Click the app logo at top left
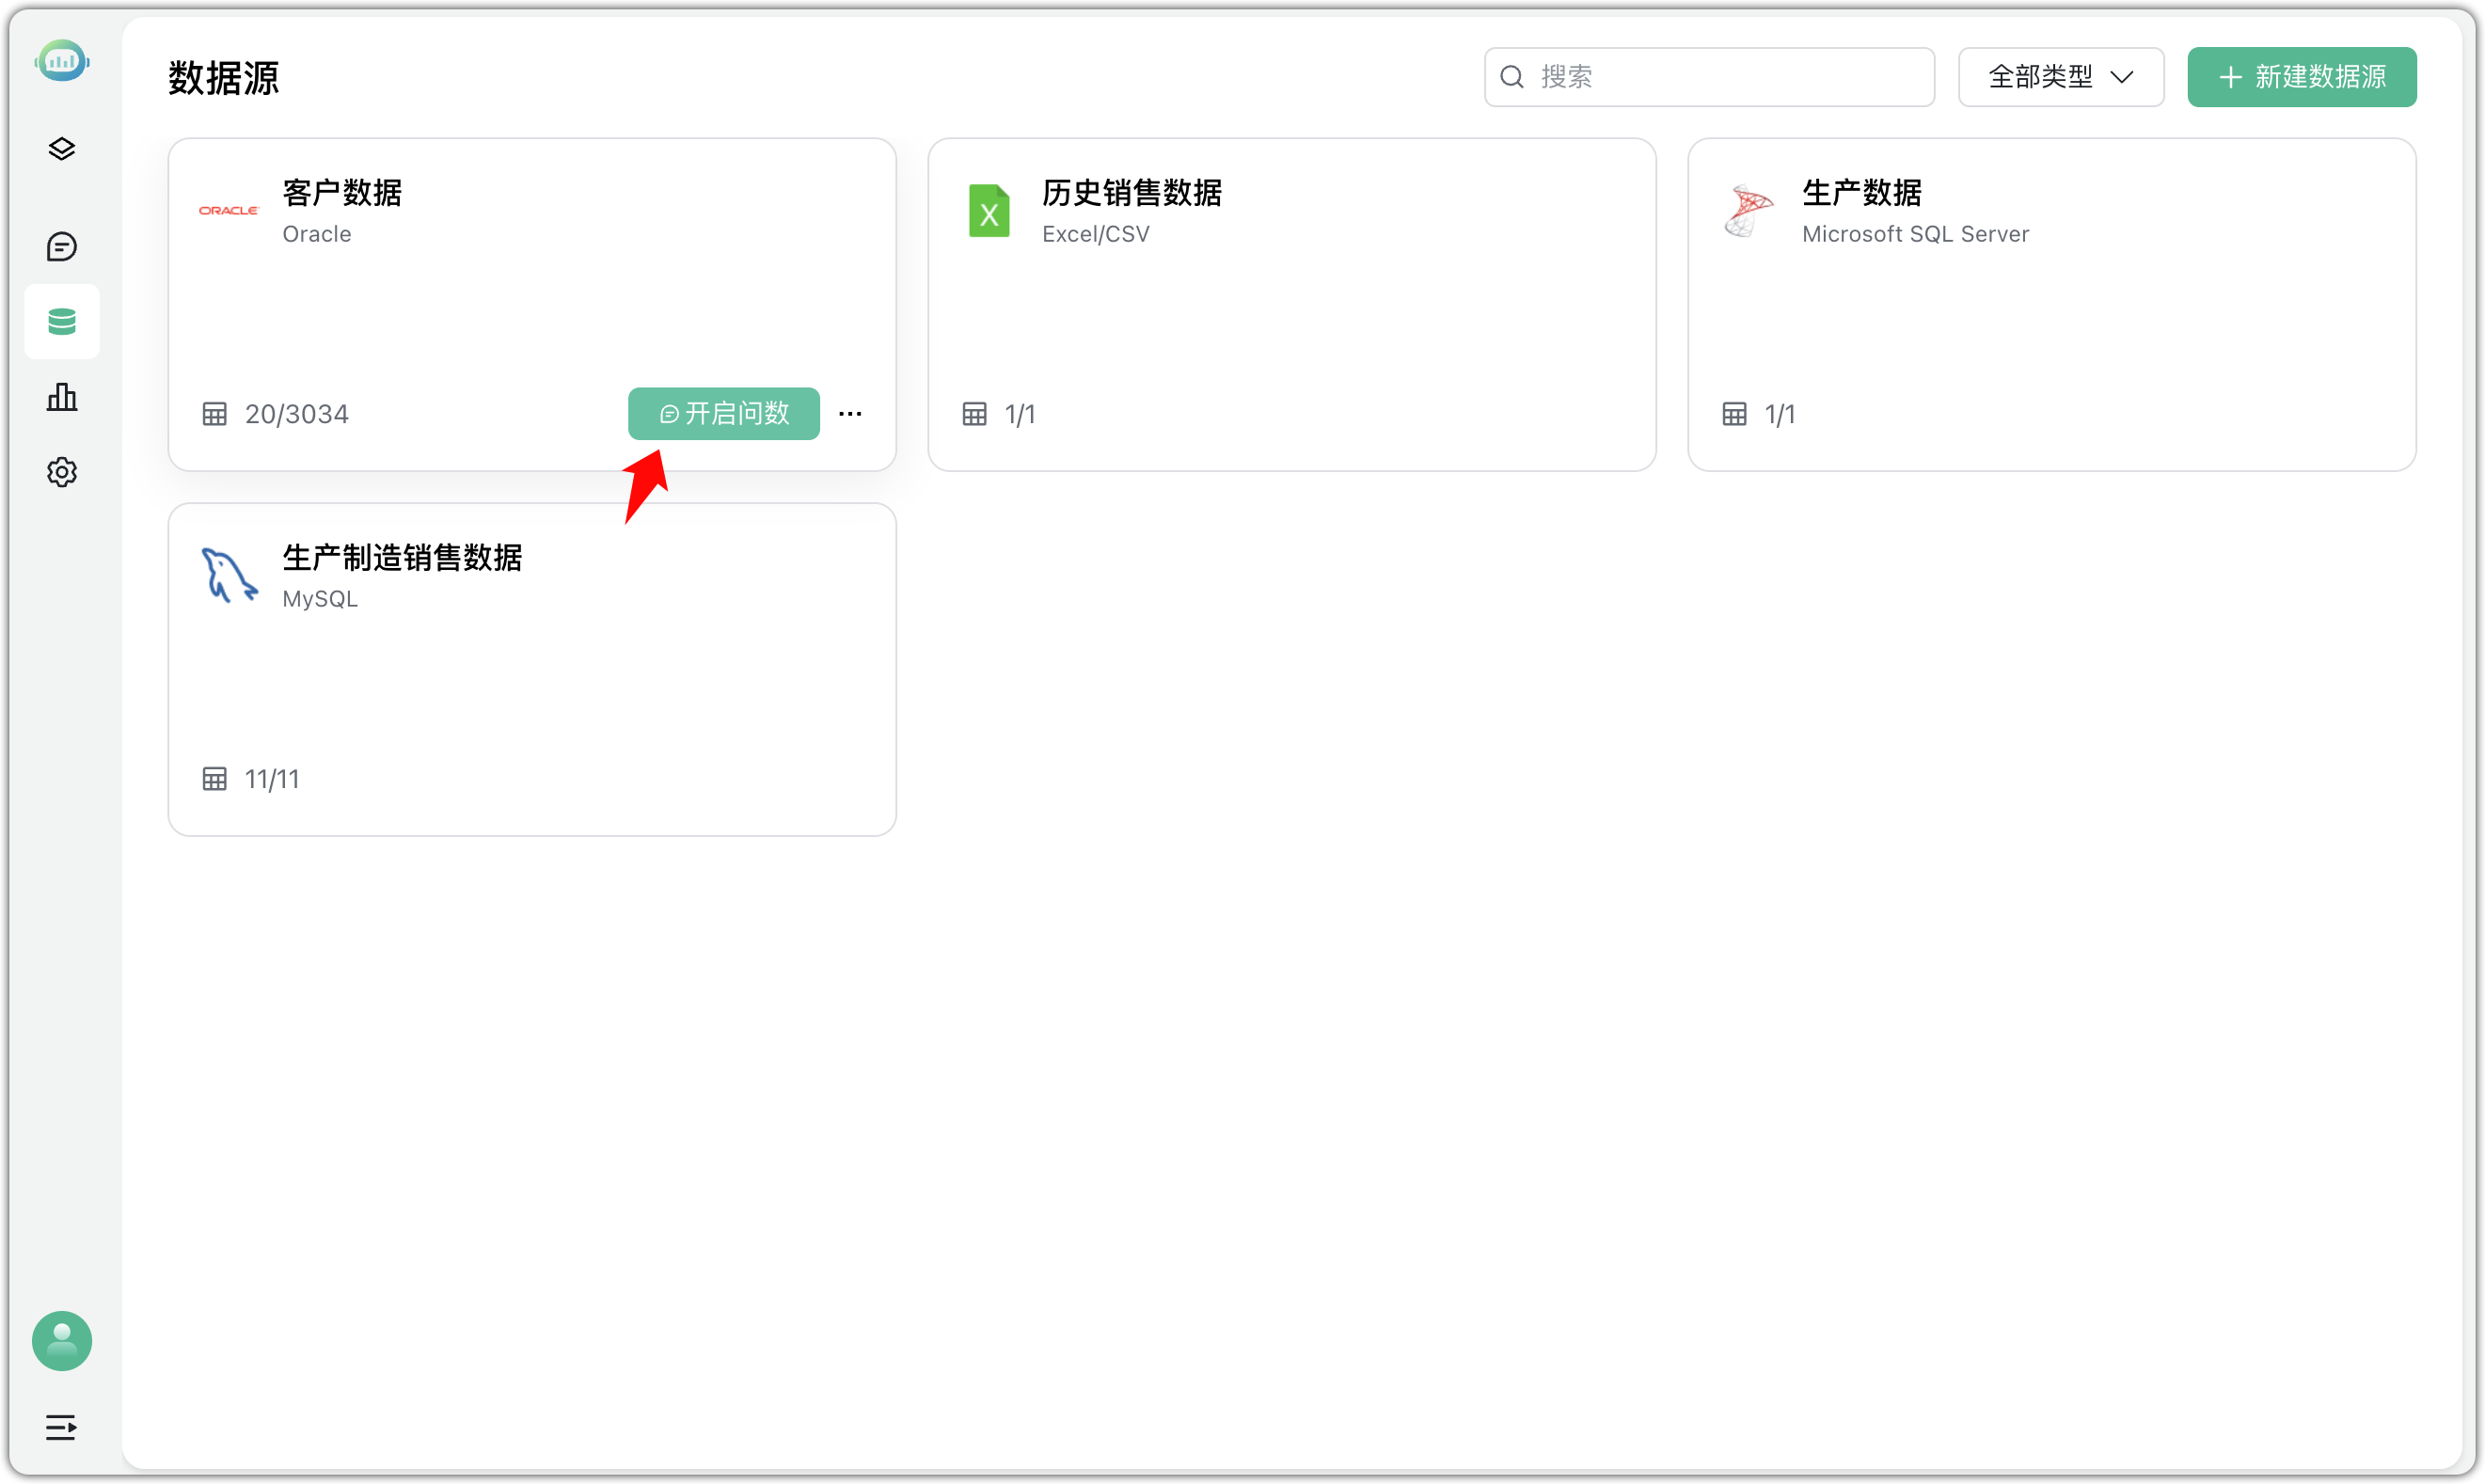Screen dimensions: 2485x1484 pyautogui.click(x=62, y=60)
